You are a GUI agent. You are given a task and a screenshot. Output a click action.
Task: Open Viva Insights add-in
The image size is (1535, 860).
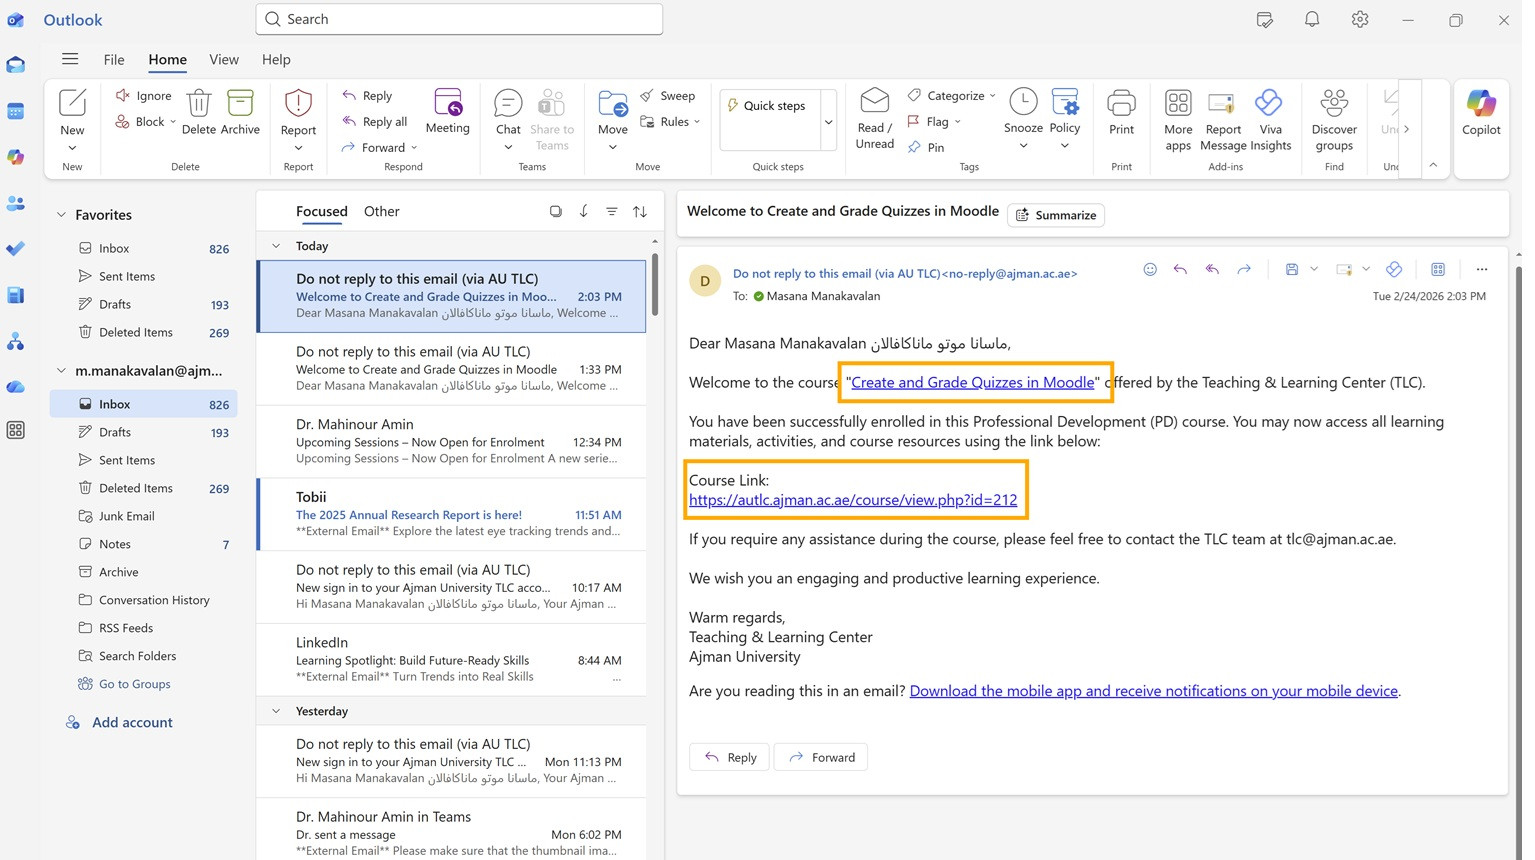(x=1269, y=104)
